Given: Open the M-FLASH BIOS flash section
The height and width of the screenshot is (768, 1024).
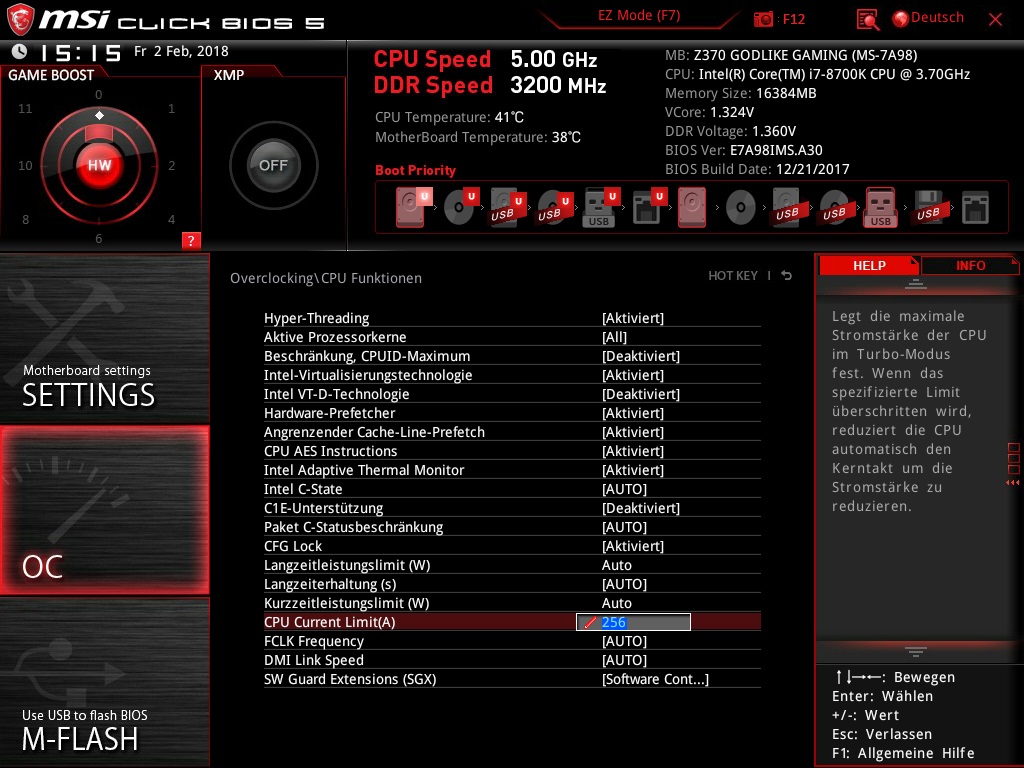Looking at the screenshot, I should (x=104, y=682).
